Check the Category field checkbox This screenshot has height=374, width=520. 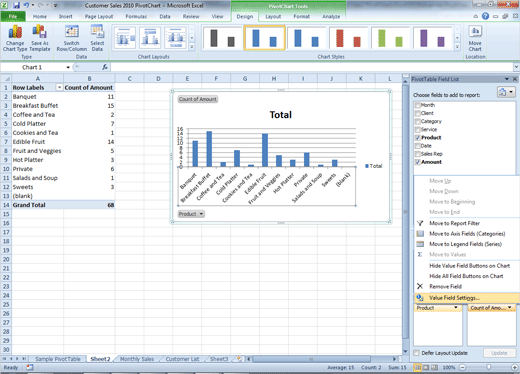click(417, 121)
